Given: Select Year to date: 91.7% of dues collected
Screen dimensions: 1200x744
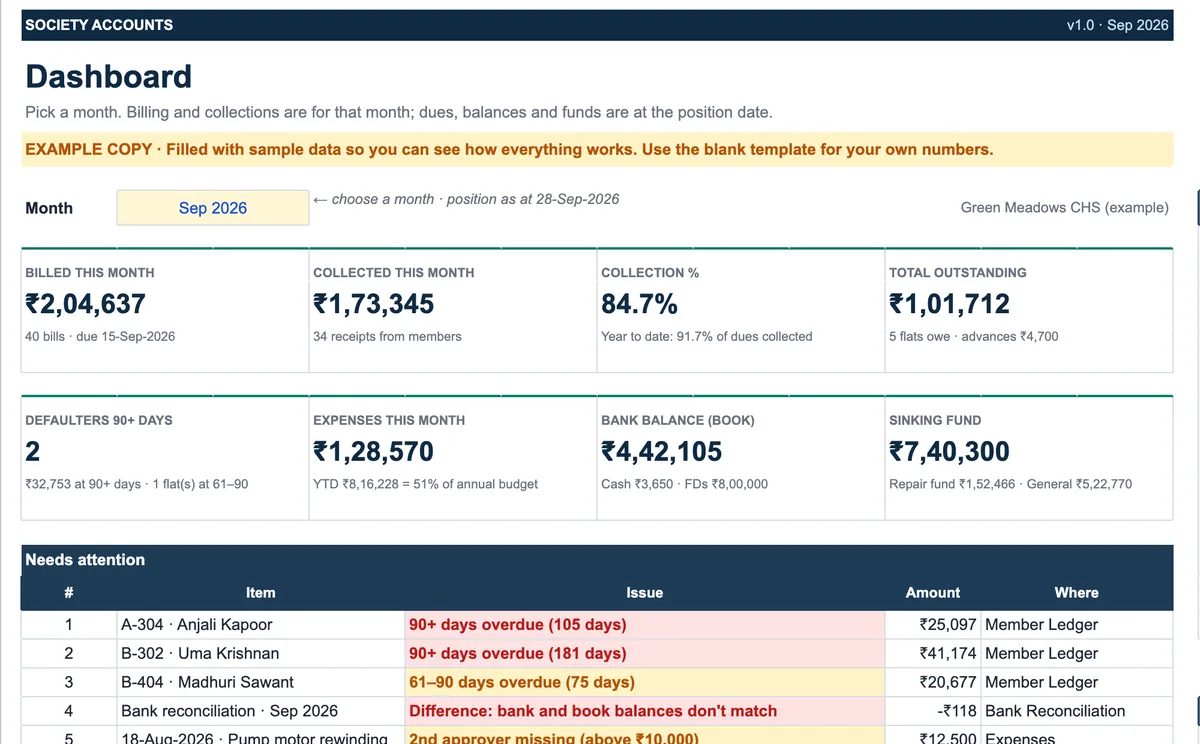Looking at the screenshot, I should pyautogui.click(x=707, y=336).
